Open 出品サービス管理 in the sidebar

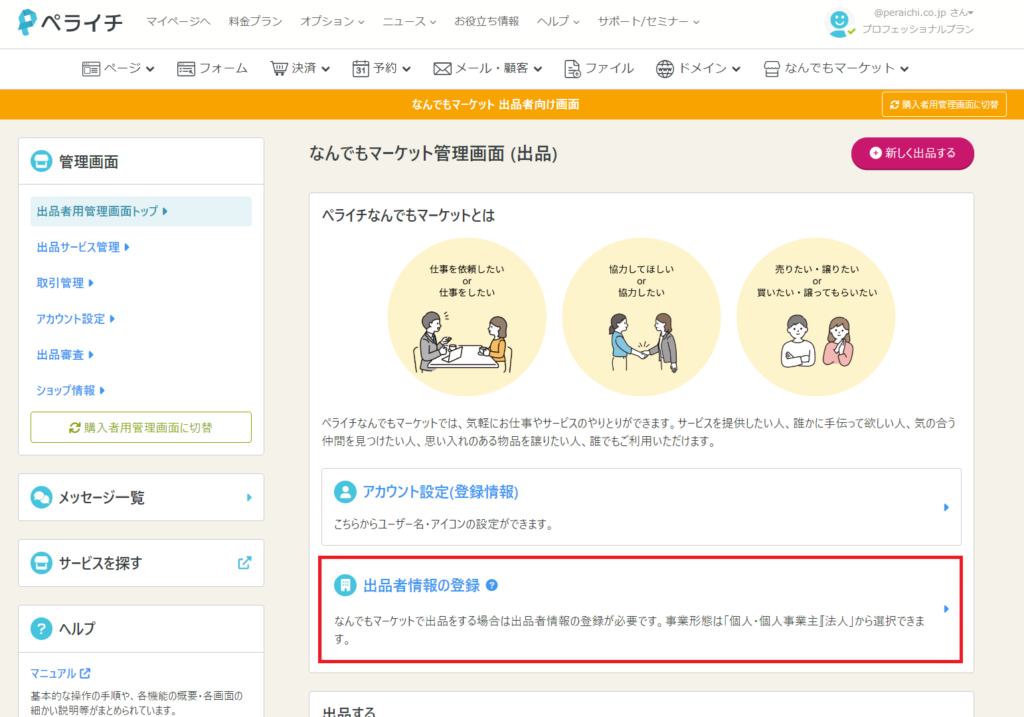[x=83, y=247]
